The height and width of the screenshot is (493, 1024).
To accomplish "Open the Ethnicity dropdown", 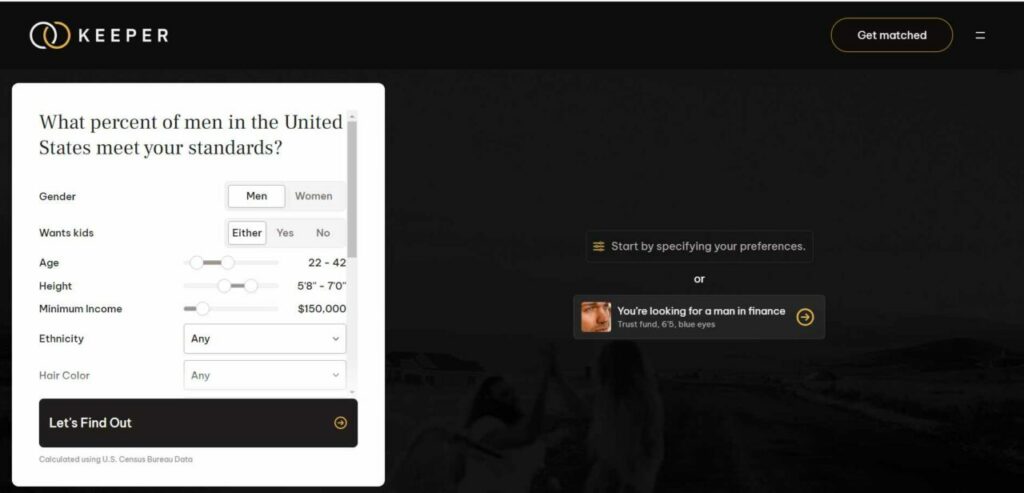I will click(264, 339).
